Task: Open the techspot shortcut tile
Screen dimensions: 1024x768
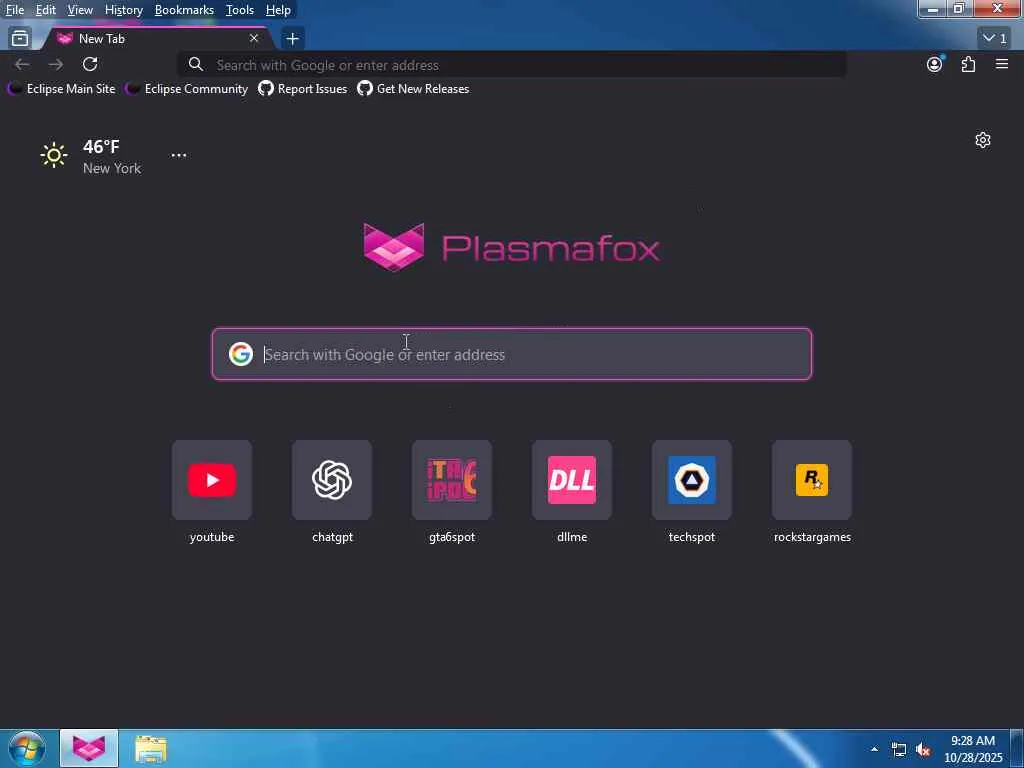Action: click(x=692, y=480)
